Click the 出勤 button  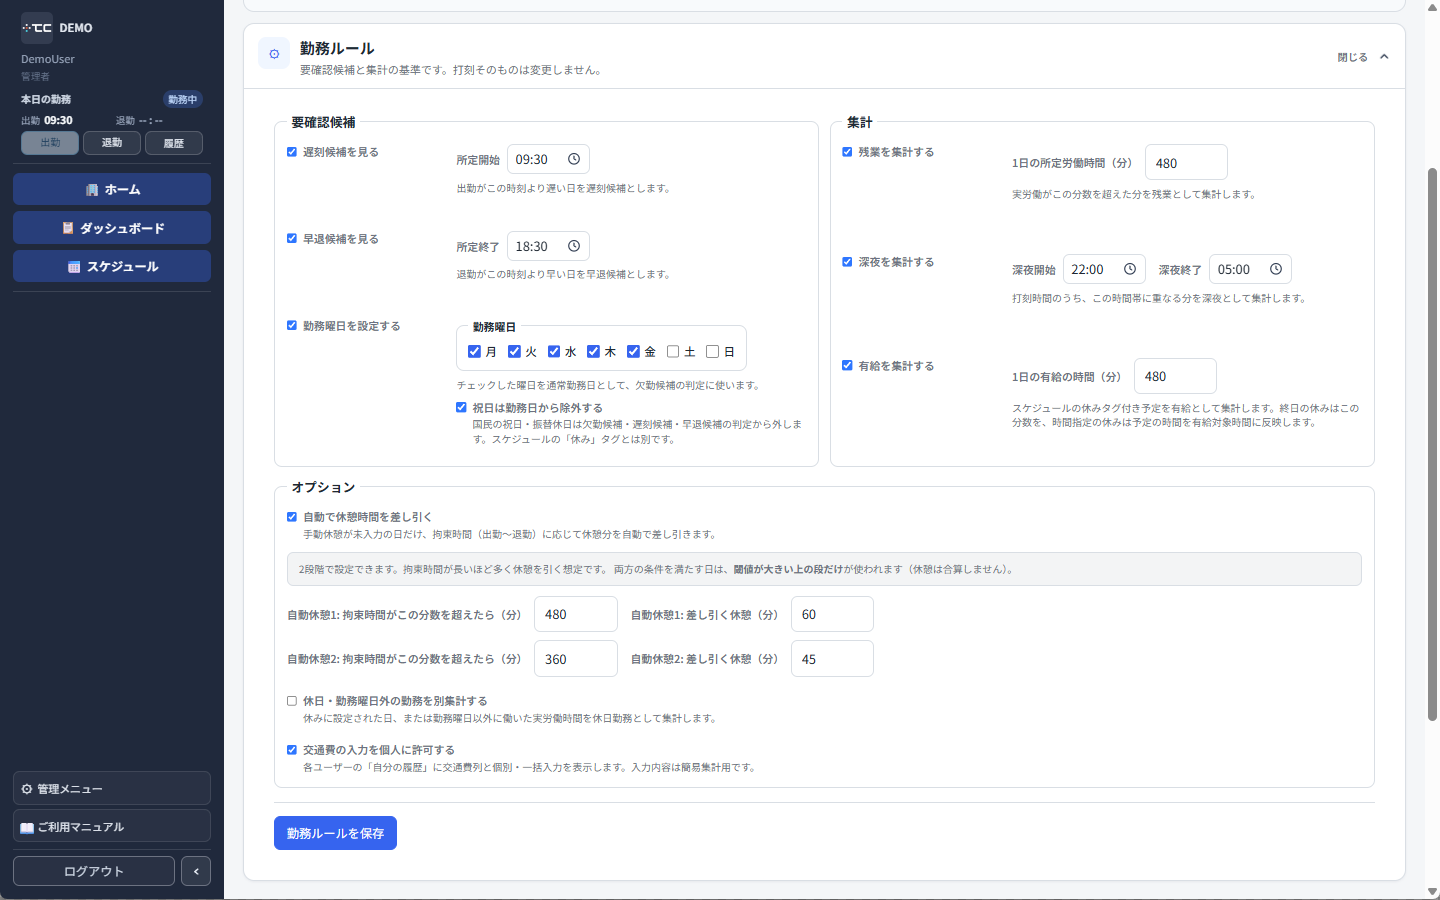pyautogui.click(x=50, y=143)
